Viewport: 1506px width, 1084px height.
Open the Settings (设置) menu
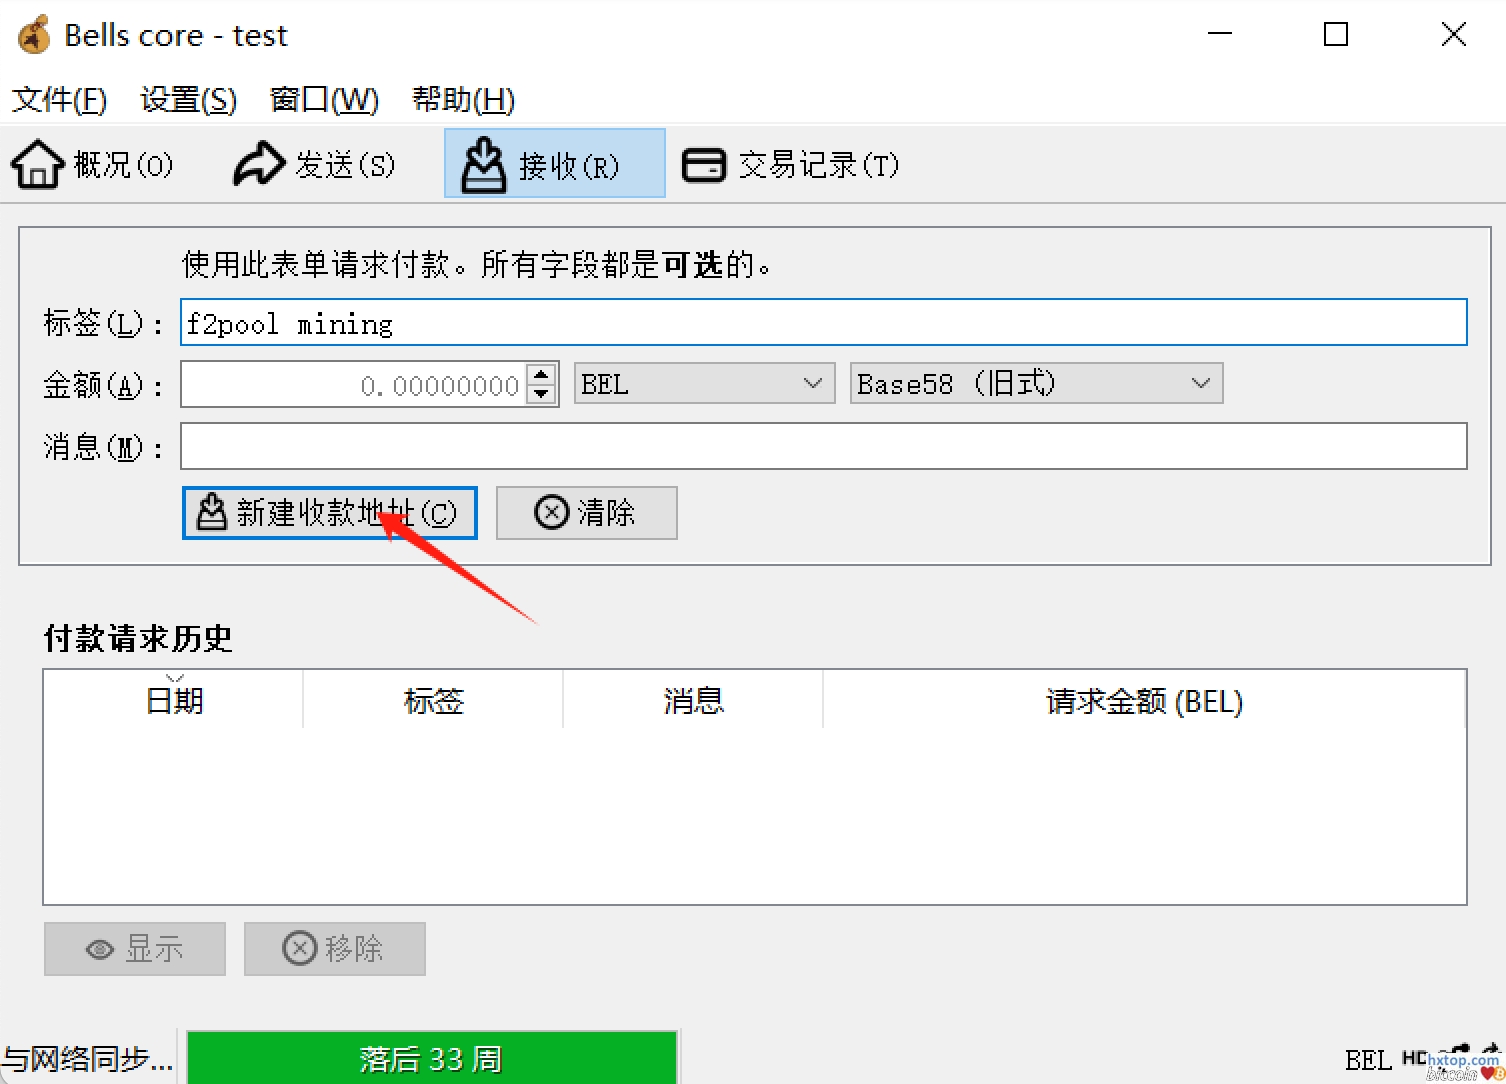coord(188,100)
